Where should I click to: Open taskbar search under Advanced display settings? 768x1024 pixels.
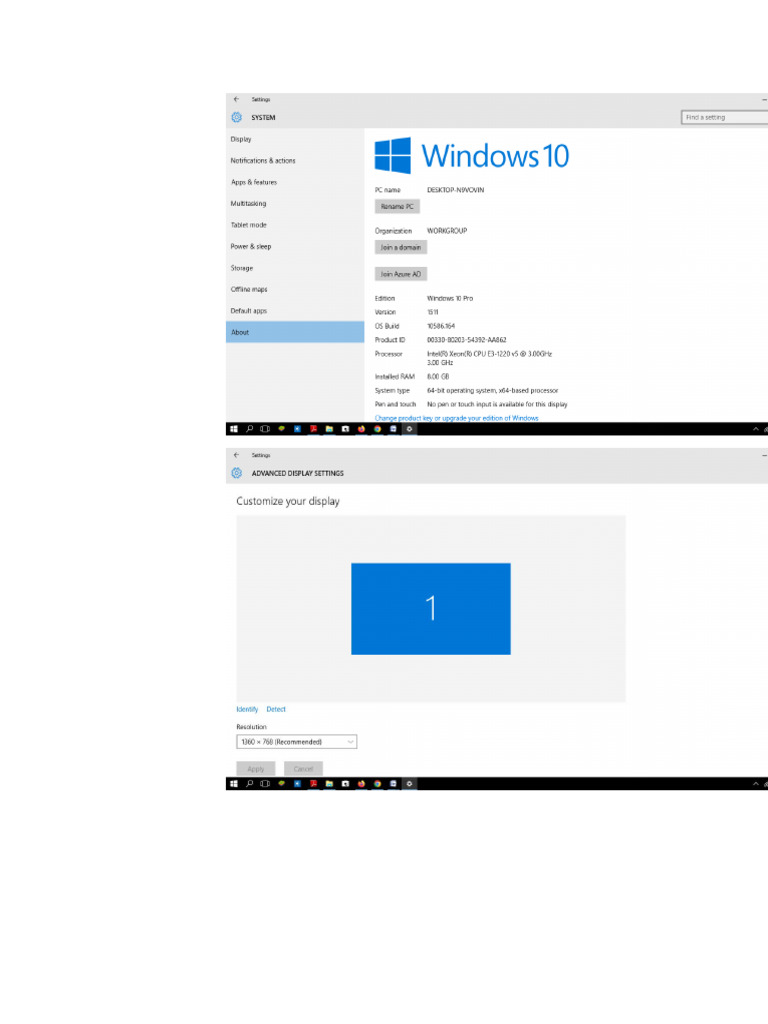249,784
